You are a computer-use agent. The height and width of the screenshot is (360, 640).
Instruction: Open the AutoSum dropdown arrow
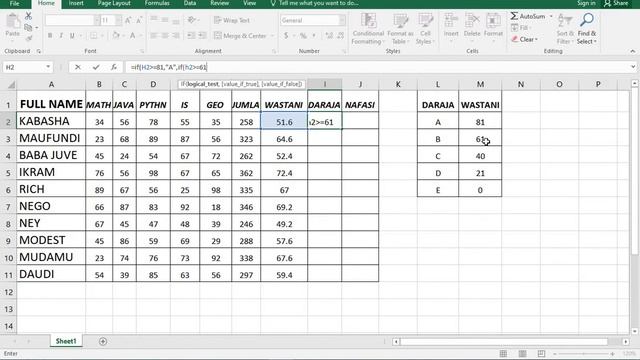click(x=551, y=16)
